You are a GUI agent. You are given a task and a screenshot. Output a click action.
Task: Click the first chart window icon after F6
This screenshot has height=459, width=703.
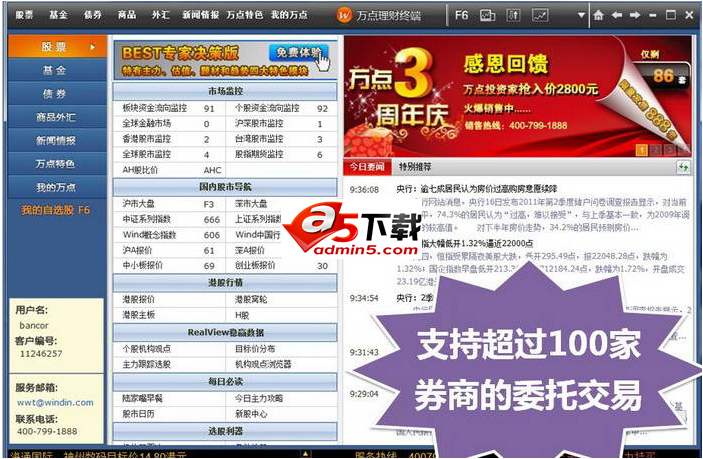pos(487,15)
